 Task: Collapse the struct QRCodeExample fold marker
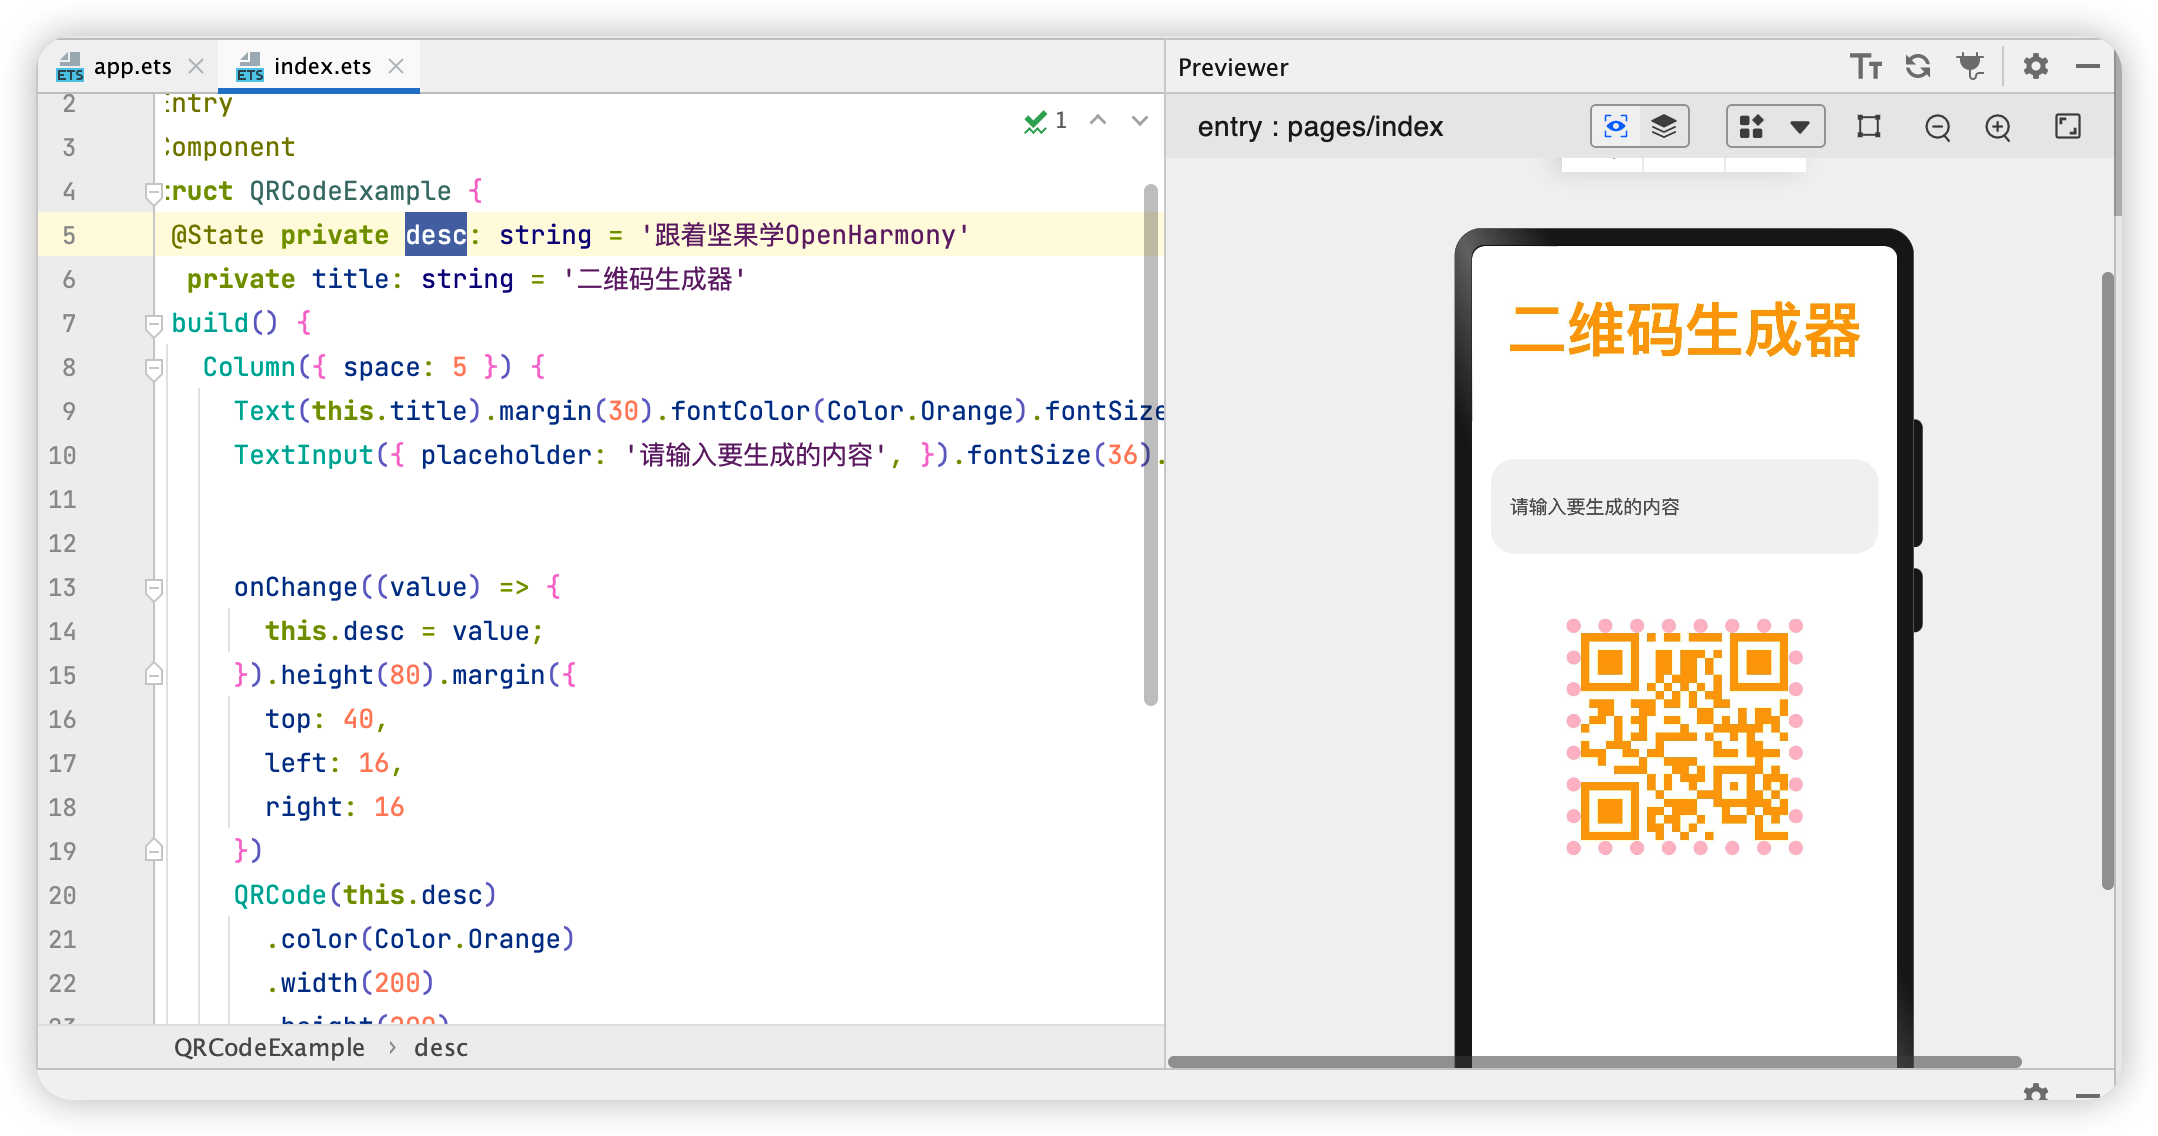[154, 192]
